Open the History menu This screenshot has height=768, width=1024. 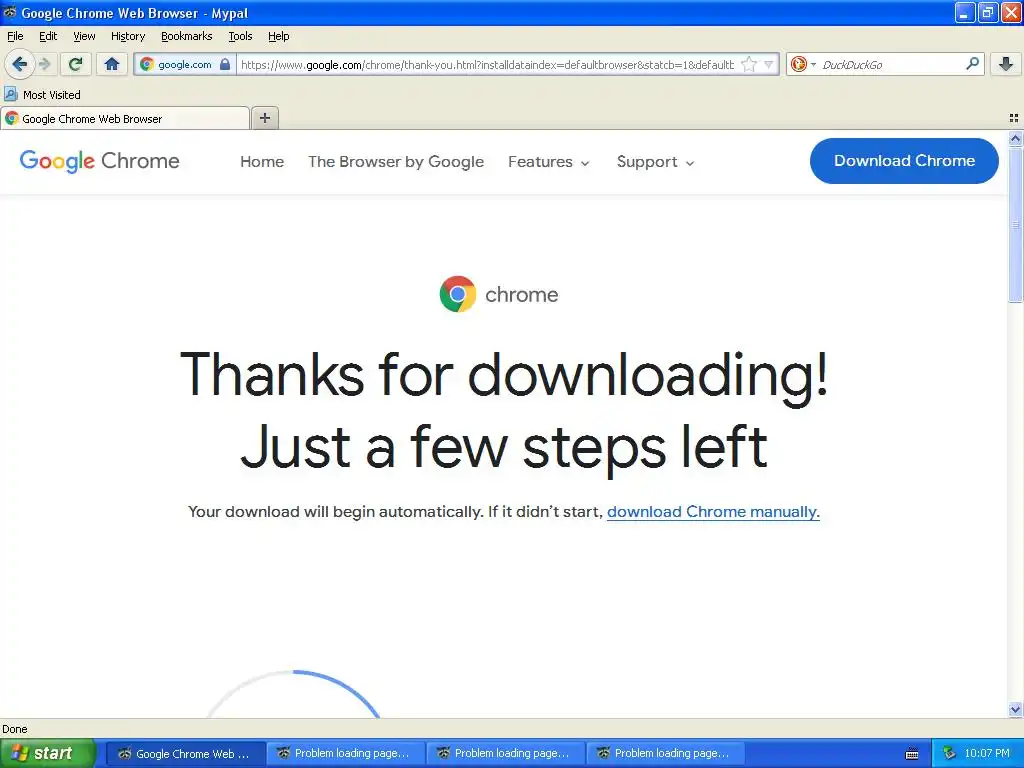pyautogui.click(x=128, y=36)
